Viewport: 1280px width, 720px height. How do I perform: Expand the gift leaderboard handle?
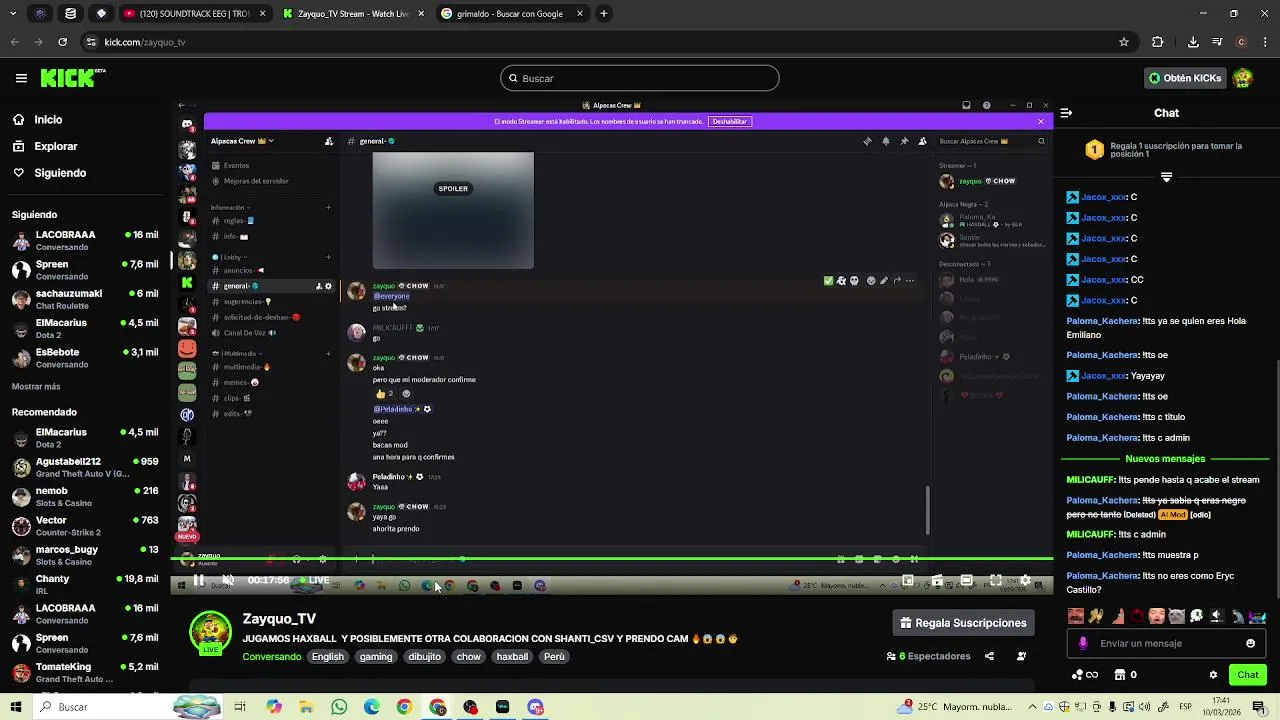click(x=1166, y=177)
